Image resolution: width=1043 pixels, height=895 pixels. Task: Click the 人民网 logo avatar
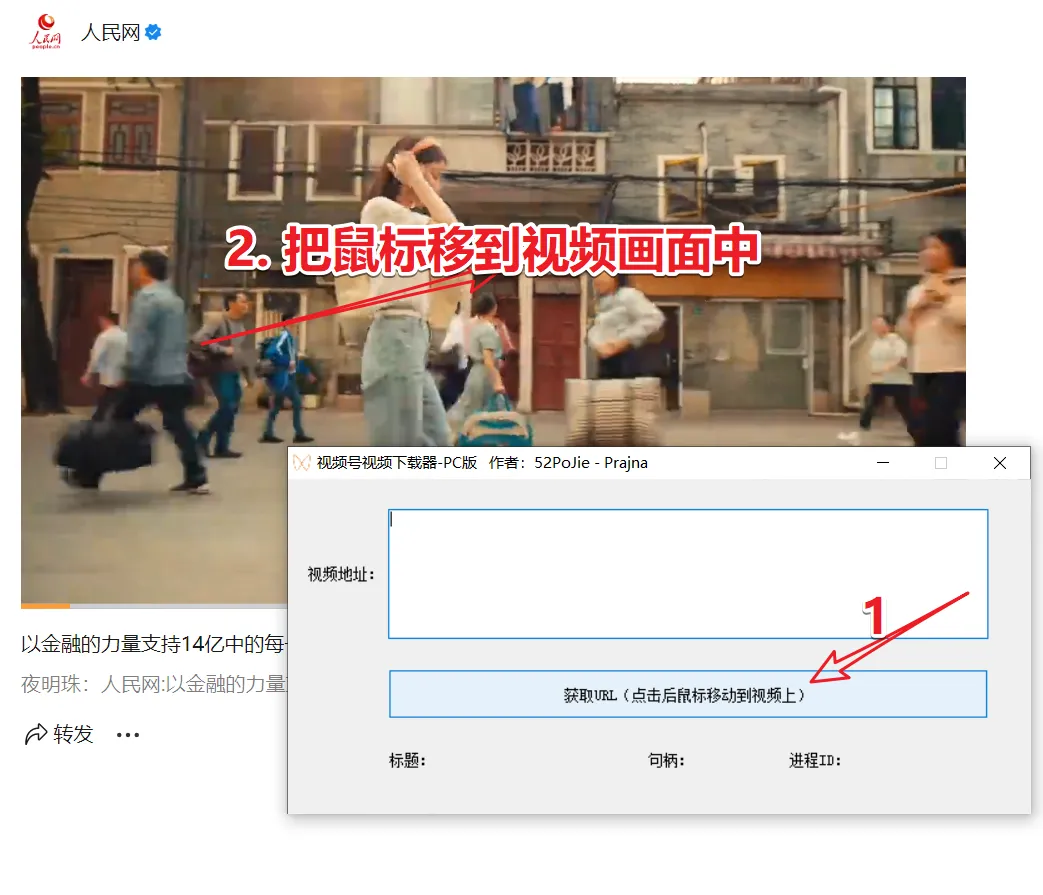[45, 31]
